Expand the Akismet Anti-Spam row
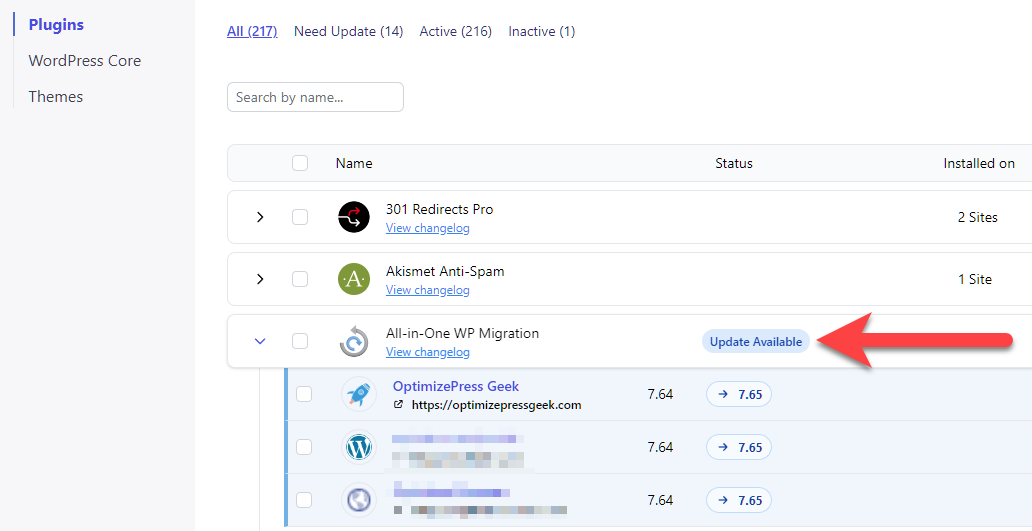Image resolution: width=1032 pixels, height=531 pixels. [260, 279]
